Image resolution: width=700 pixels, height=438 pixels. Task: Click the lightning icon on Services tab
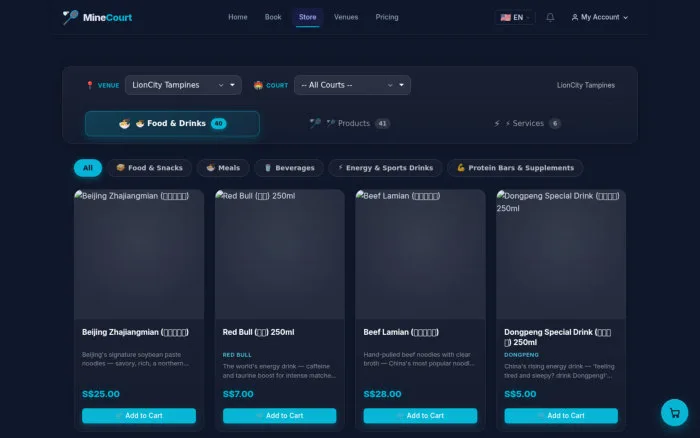(x=497, y=123)
